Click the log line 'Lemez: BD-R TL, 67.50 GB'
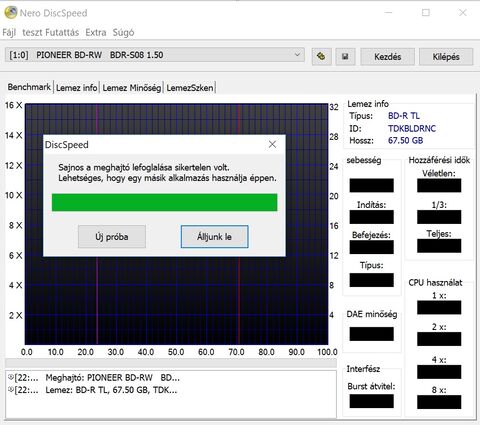480x425 pixels. pos(111,390)
